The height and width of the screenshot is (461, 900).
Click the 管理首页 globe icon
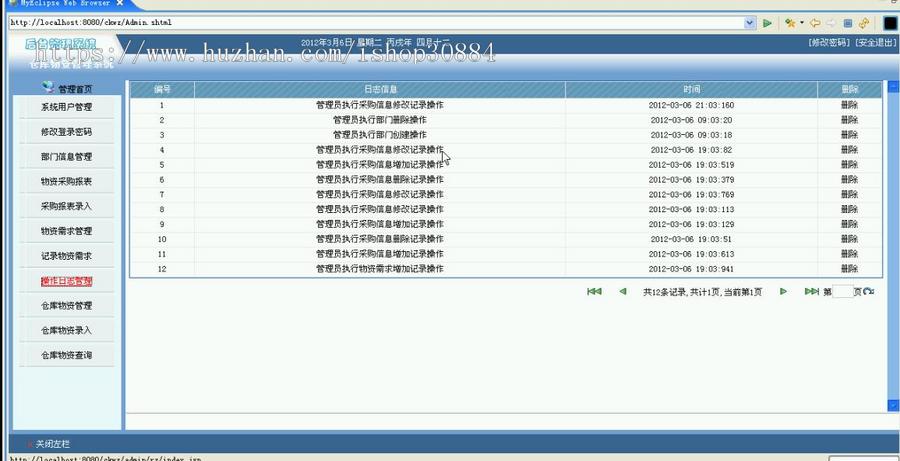pos(49,87)
